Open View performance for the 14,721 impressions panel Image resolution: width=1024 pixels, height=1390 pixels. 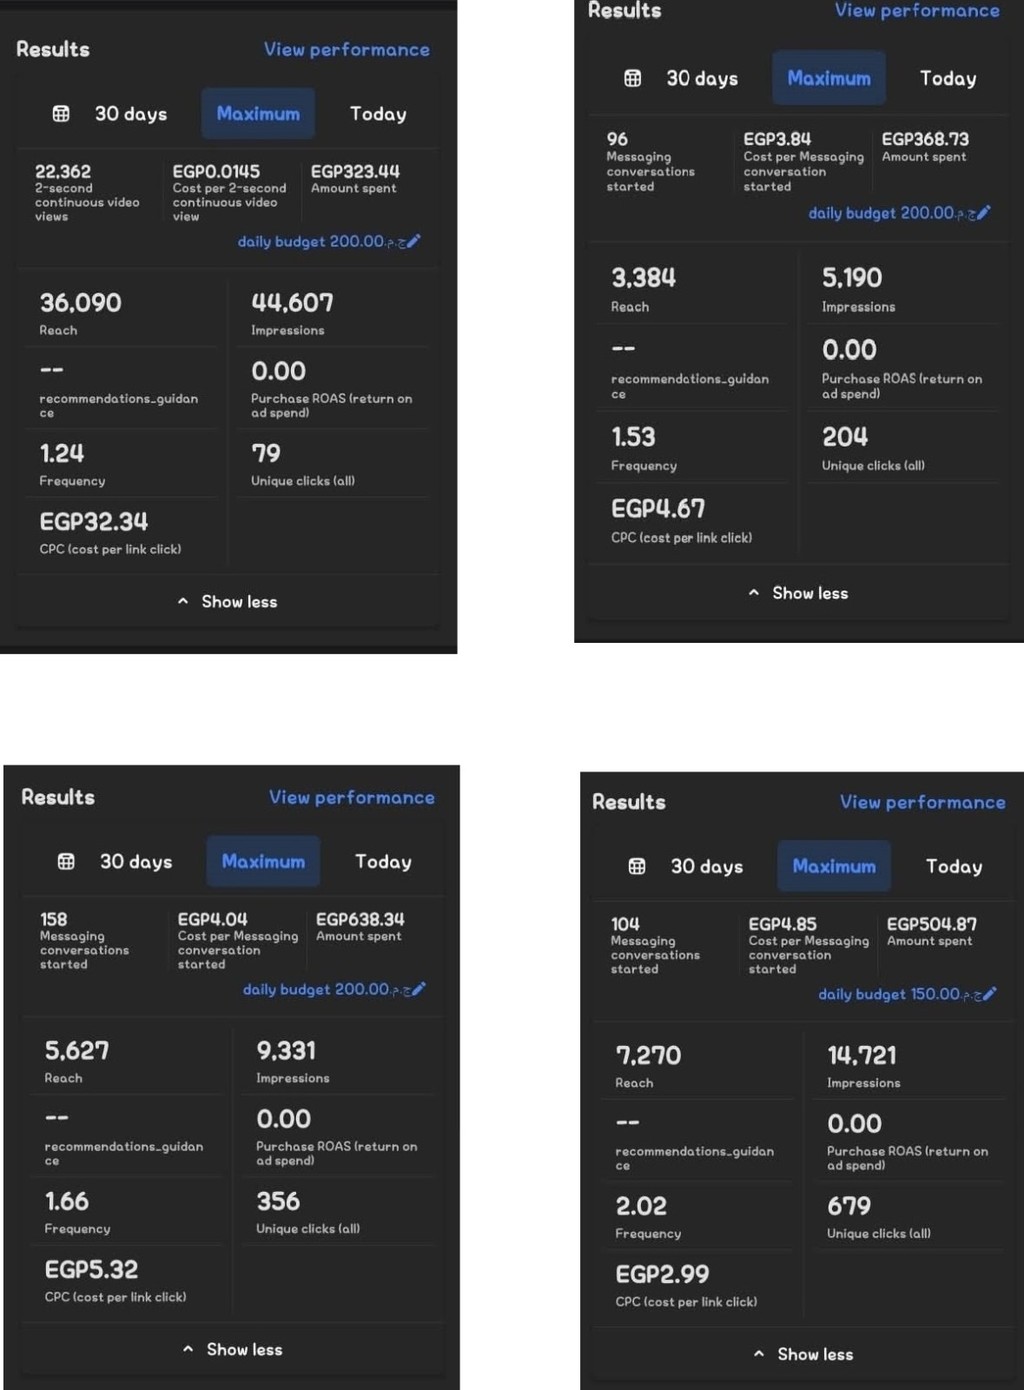(922, 803)
